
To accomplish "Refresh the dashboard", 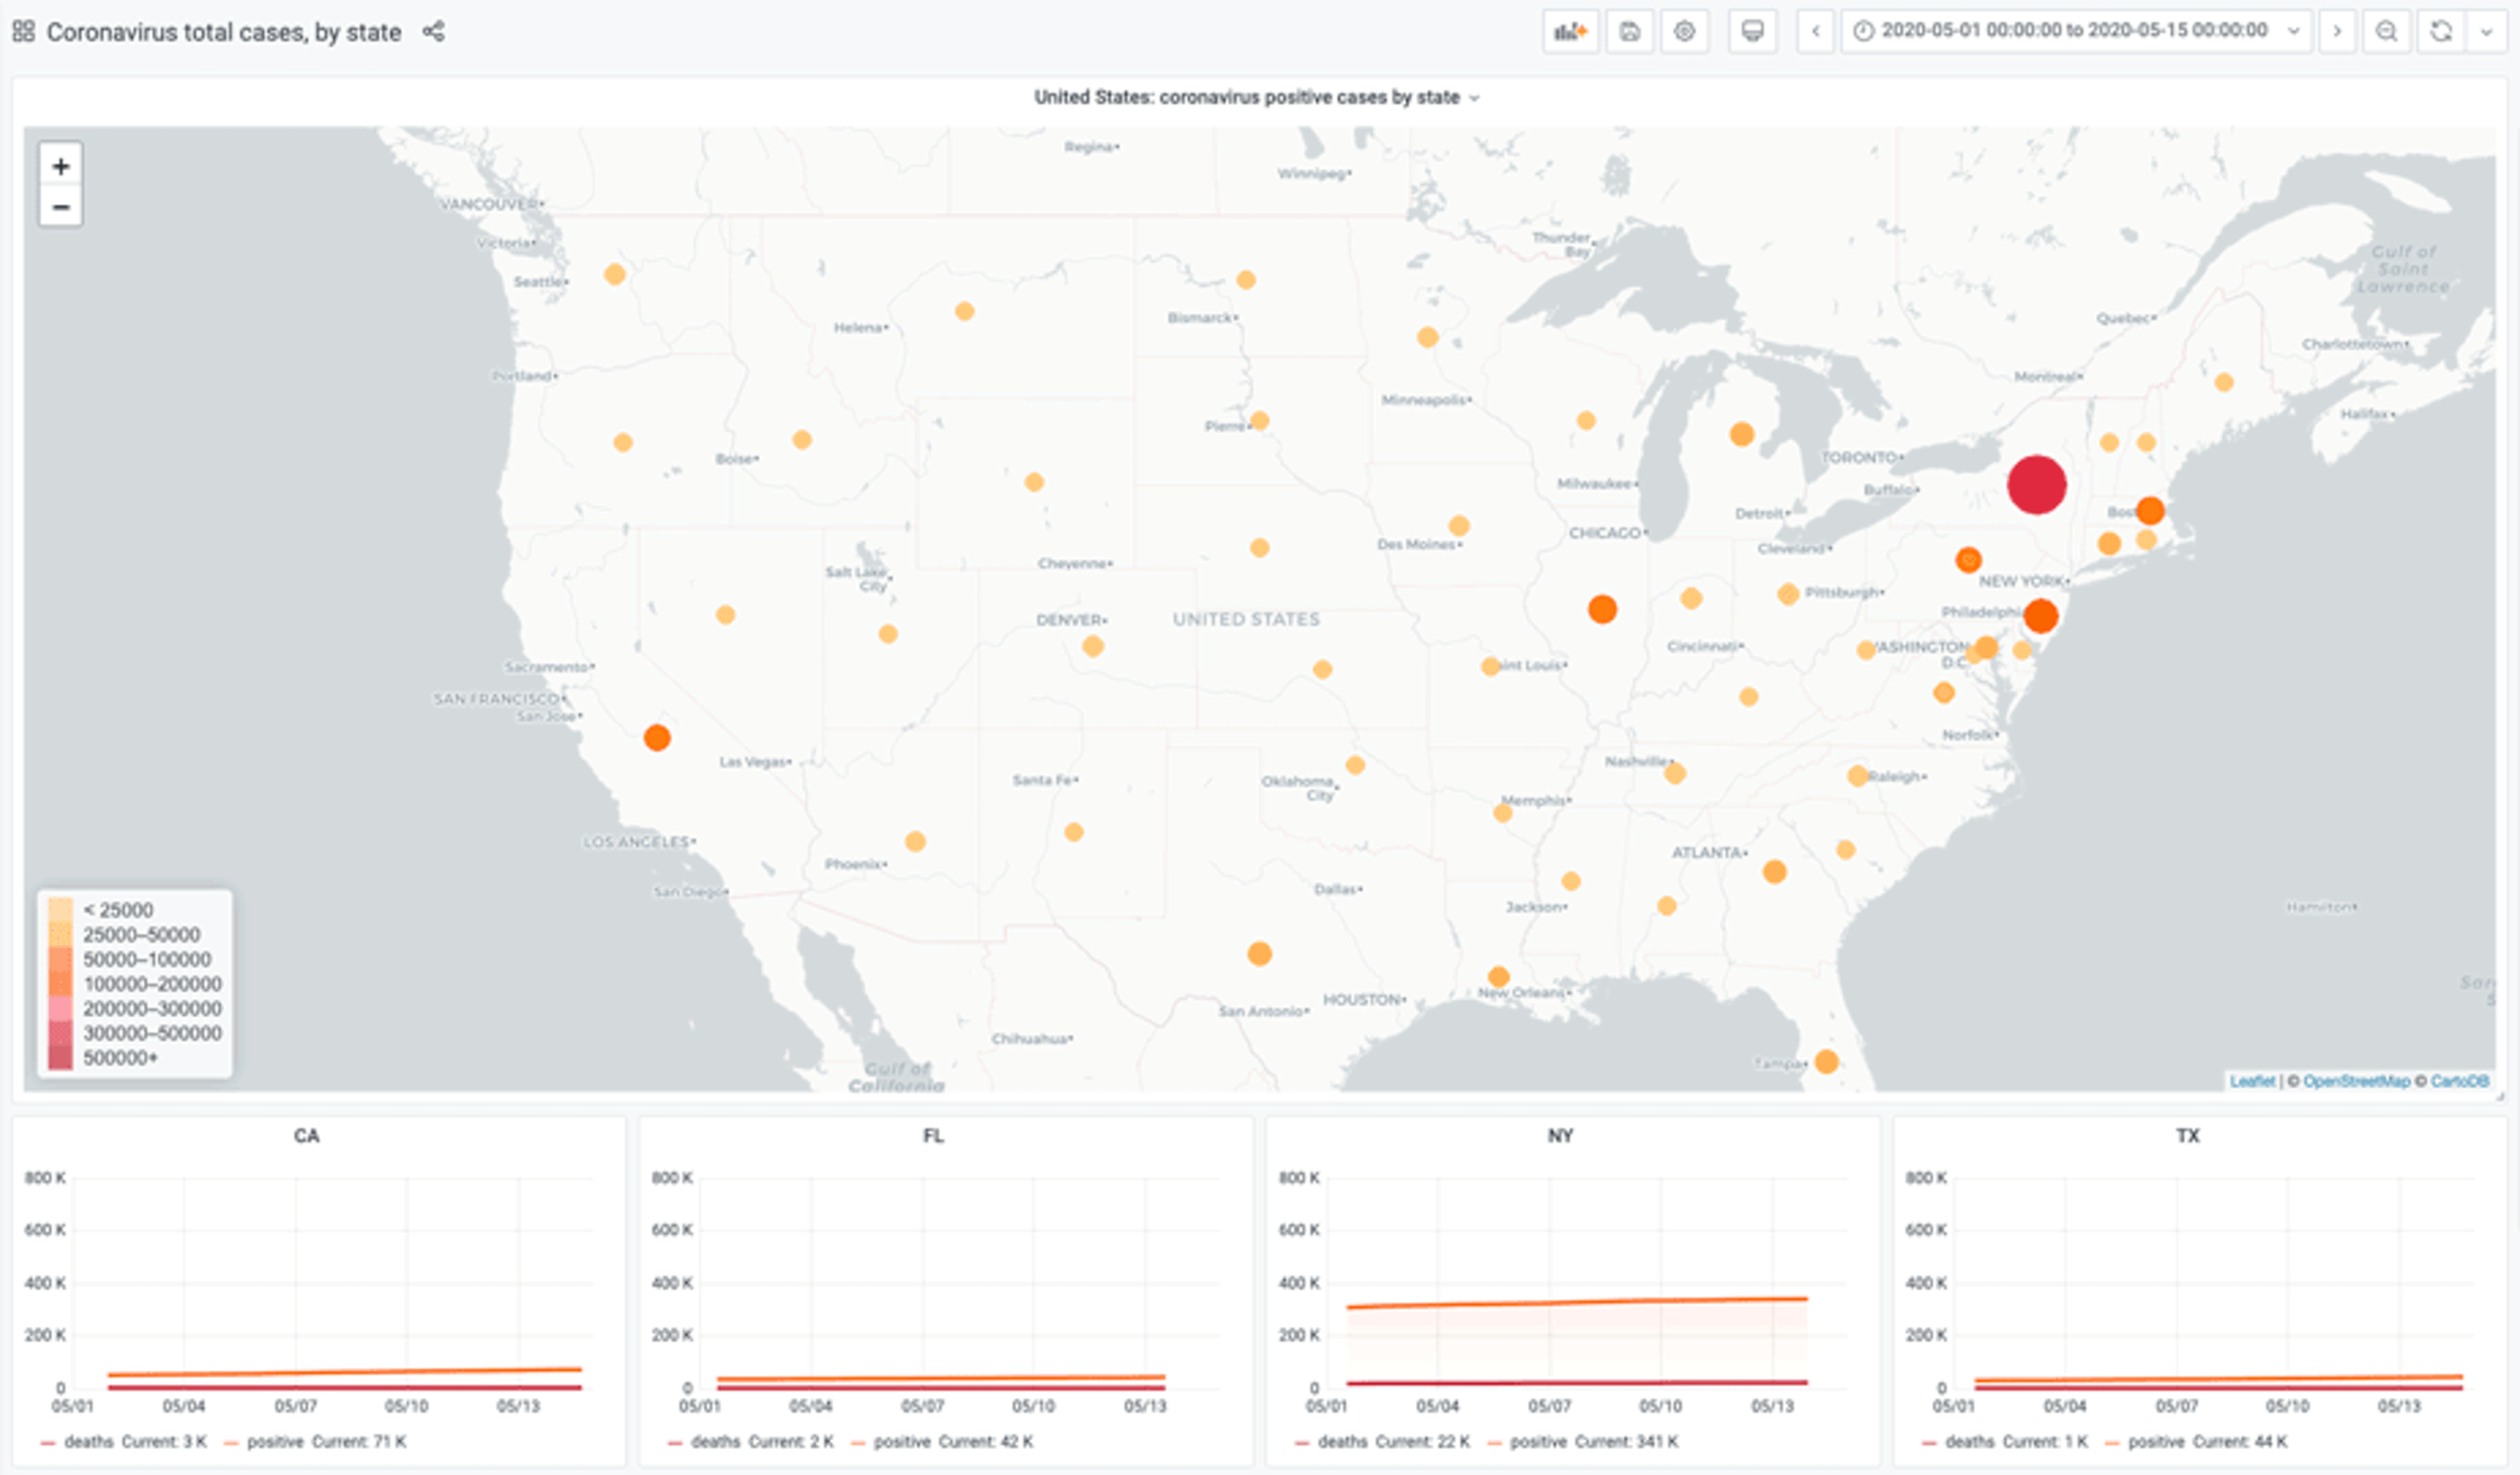I will [2440, 31].
